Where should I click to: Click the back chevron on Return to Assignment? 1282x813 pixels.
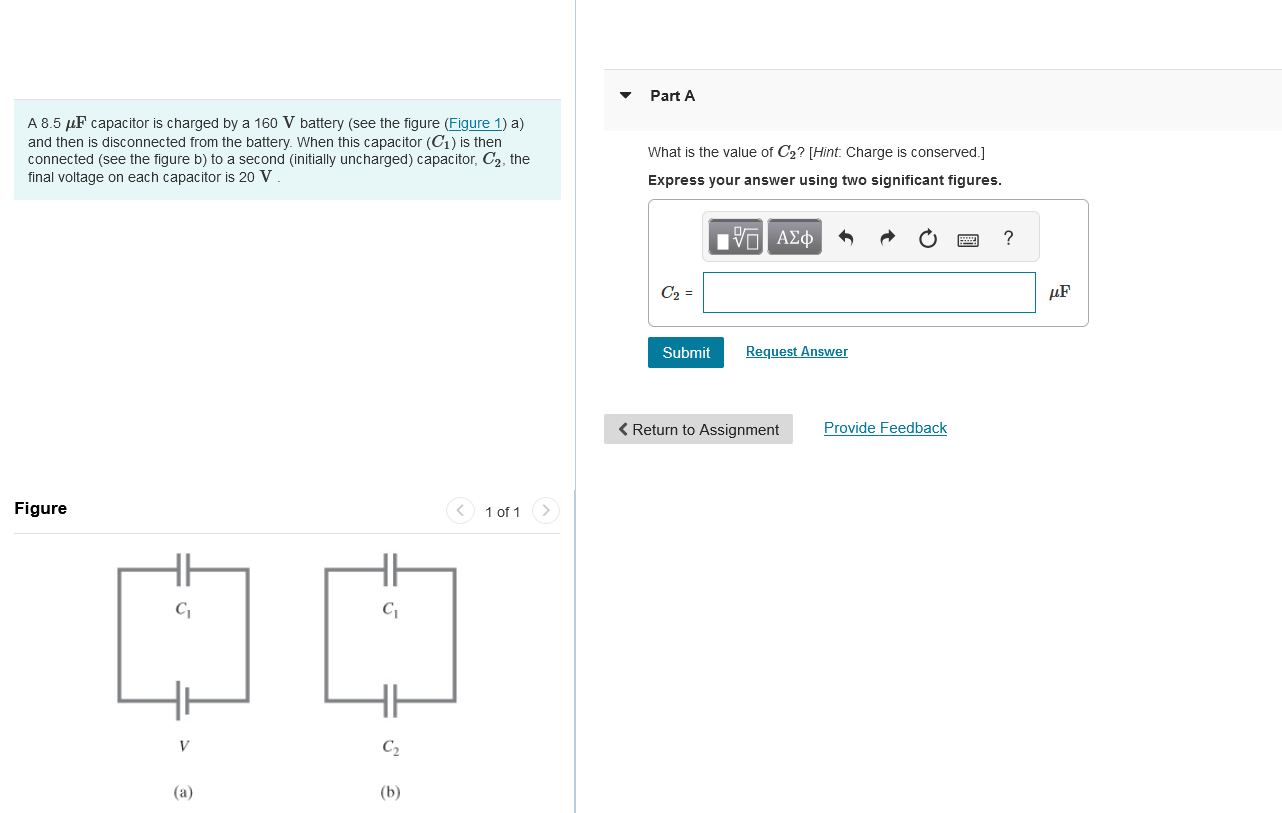pyautogui.click(x=622, y=429)
